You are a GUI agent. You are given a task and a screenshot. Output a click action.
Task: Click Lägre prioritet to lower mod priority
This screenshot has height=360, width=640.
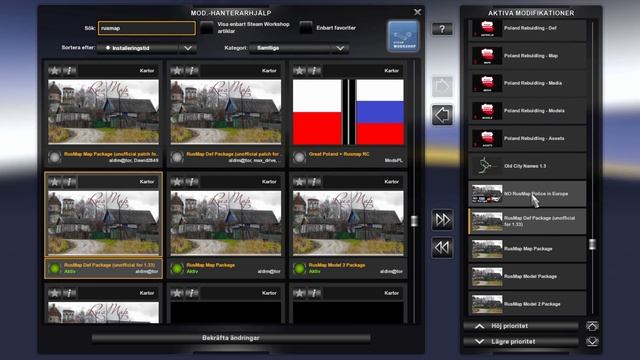click(521, 341)
